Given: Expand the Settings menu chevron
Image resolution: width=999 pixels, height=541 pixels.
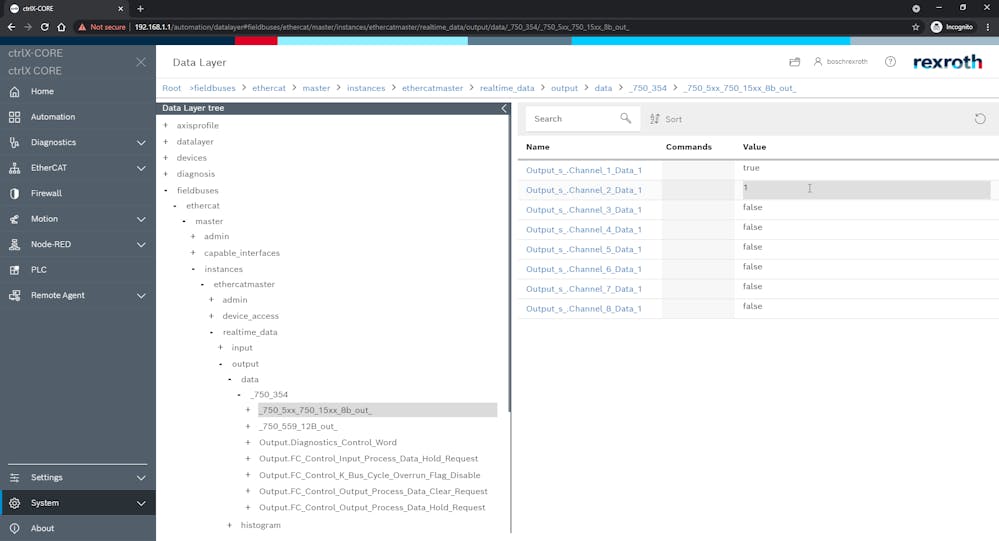Looking at the screenshot, I should pos(141,478).
